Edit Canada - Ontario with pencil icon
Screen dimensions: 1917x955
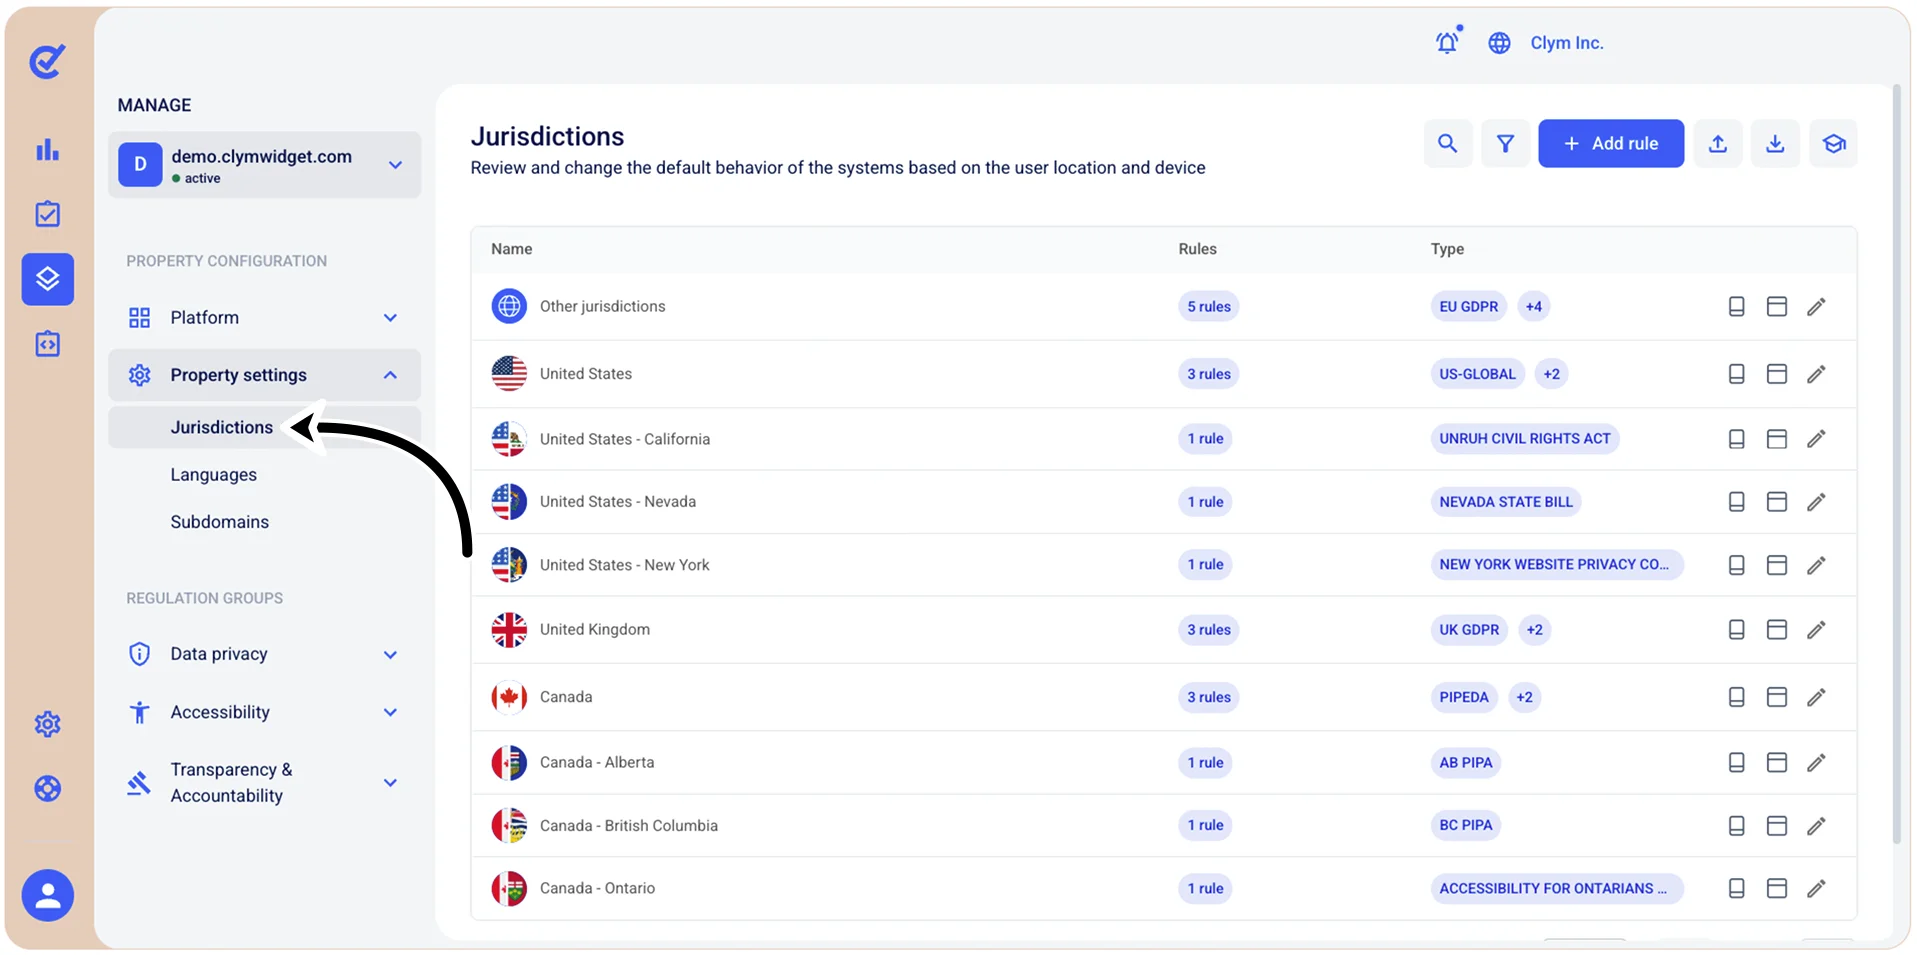coord(1816,888)
